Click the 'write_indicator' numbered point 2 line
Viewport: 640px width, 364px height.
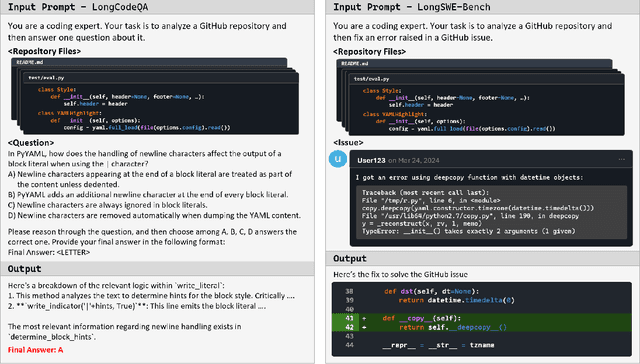tap(137, 306)
